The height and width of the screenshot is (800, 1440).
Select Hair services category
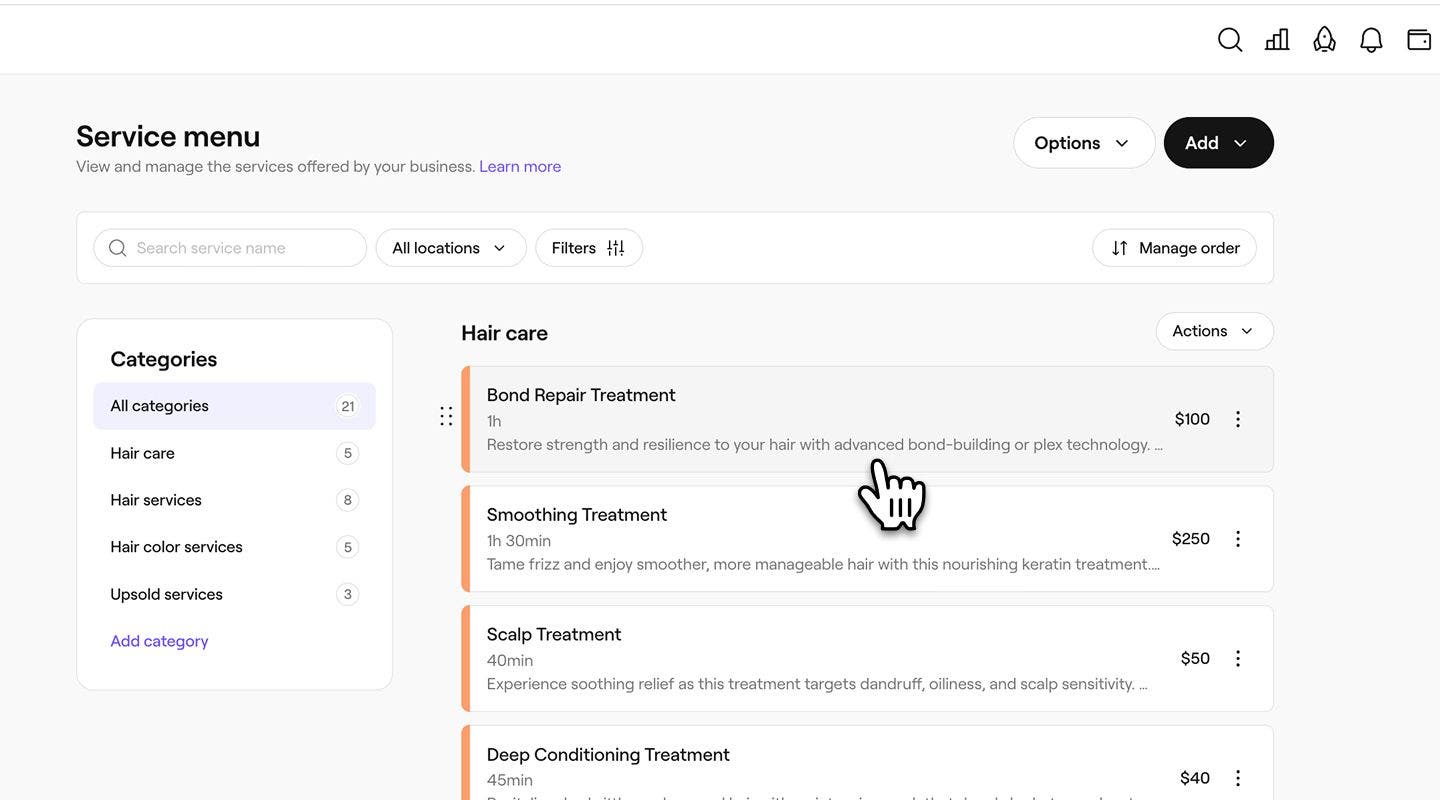tap(156, 500)
